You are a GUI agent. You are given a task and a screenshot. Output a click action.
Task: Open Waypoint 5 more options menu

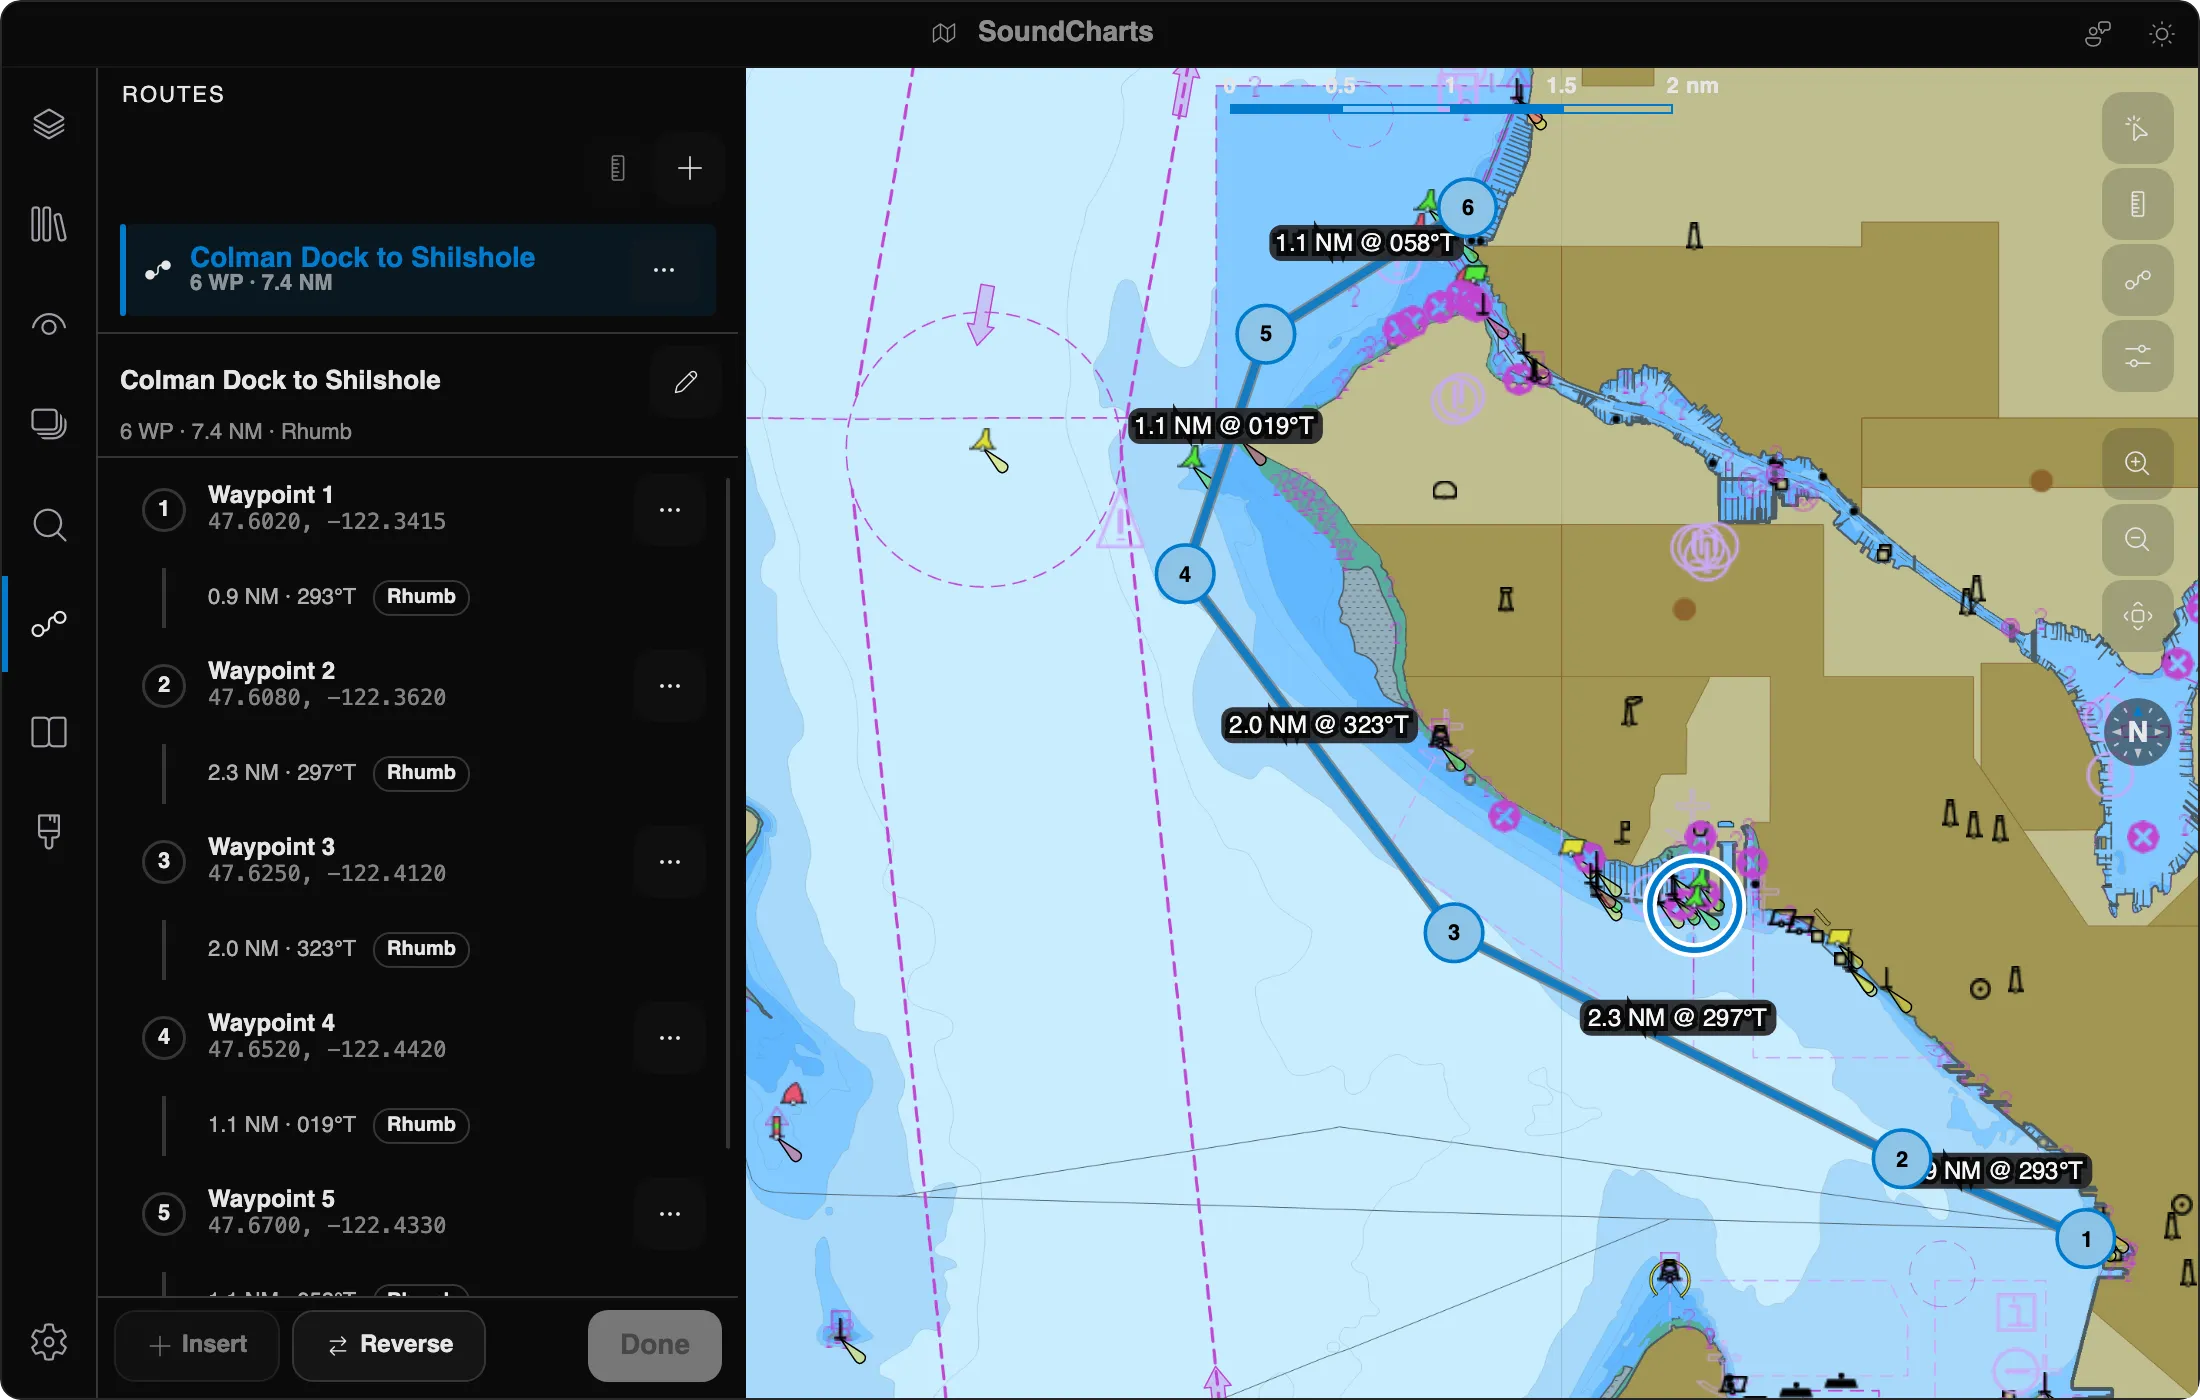click(x=670, y=1214)
